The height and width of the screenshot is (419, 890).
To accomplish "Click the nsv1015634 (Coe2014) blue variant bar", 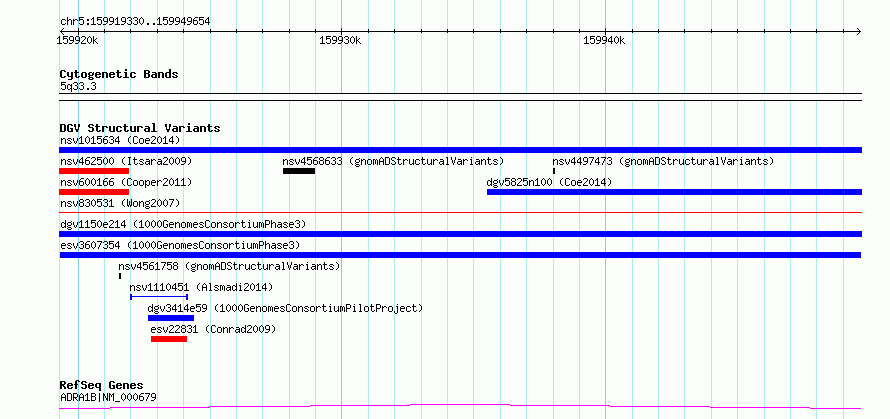I will pos(460,150).
